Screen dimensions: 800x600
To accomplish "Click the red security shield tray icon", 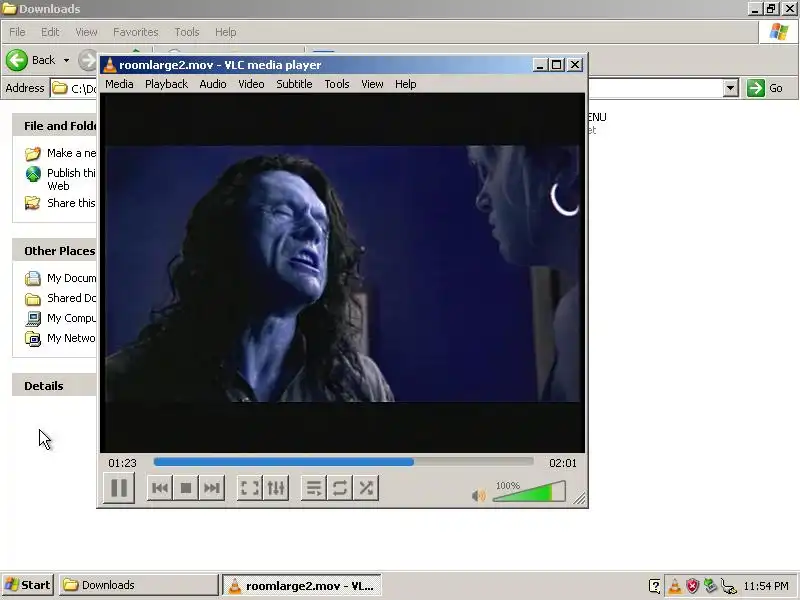I will [692, 586].
